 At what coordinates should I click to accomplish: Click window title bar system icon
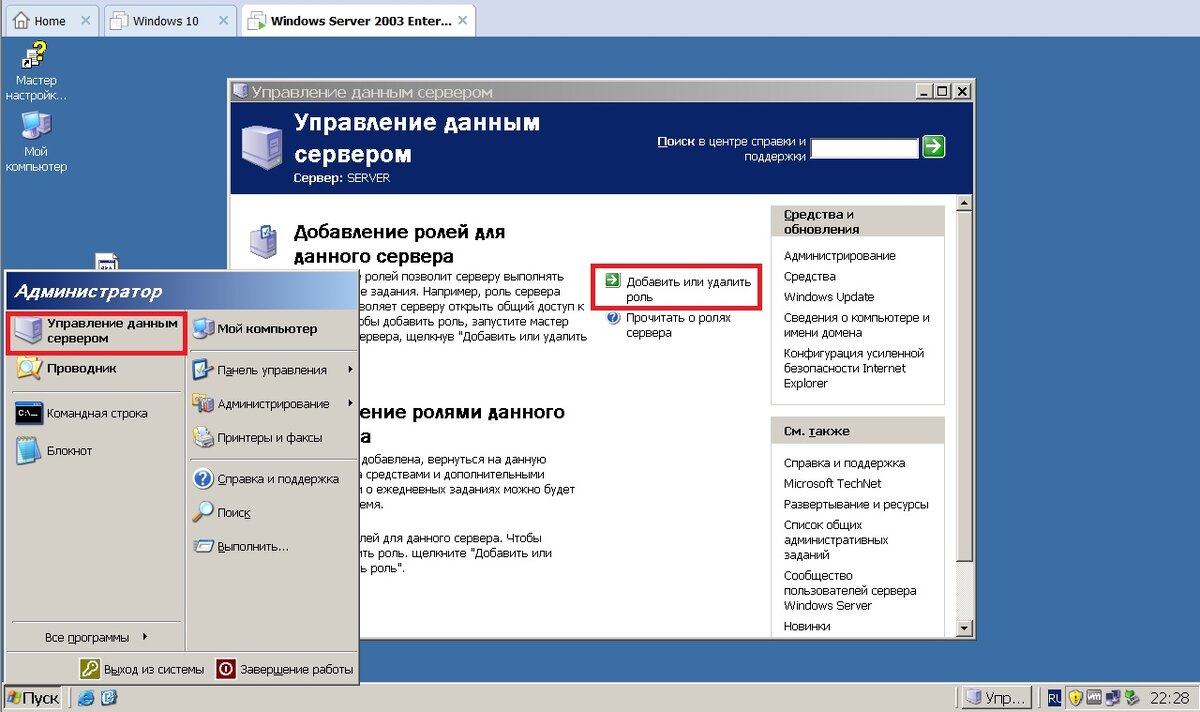240,91
